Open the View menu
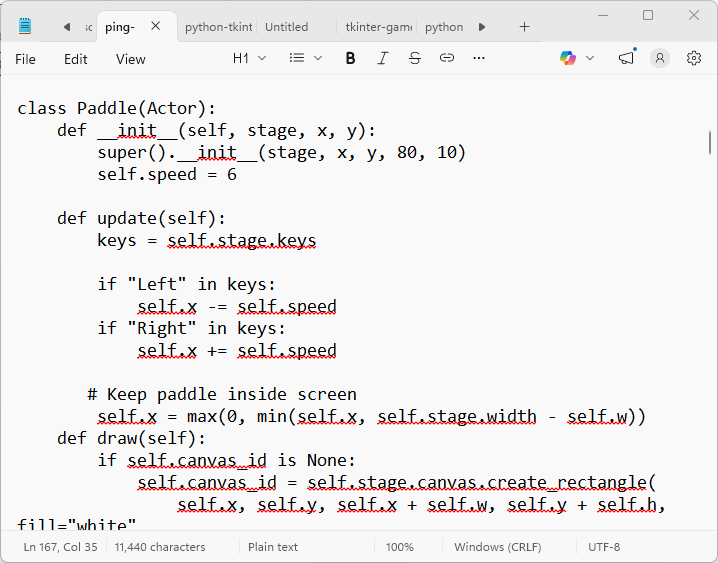The image size is (718, 563). 131,59
